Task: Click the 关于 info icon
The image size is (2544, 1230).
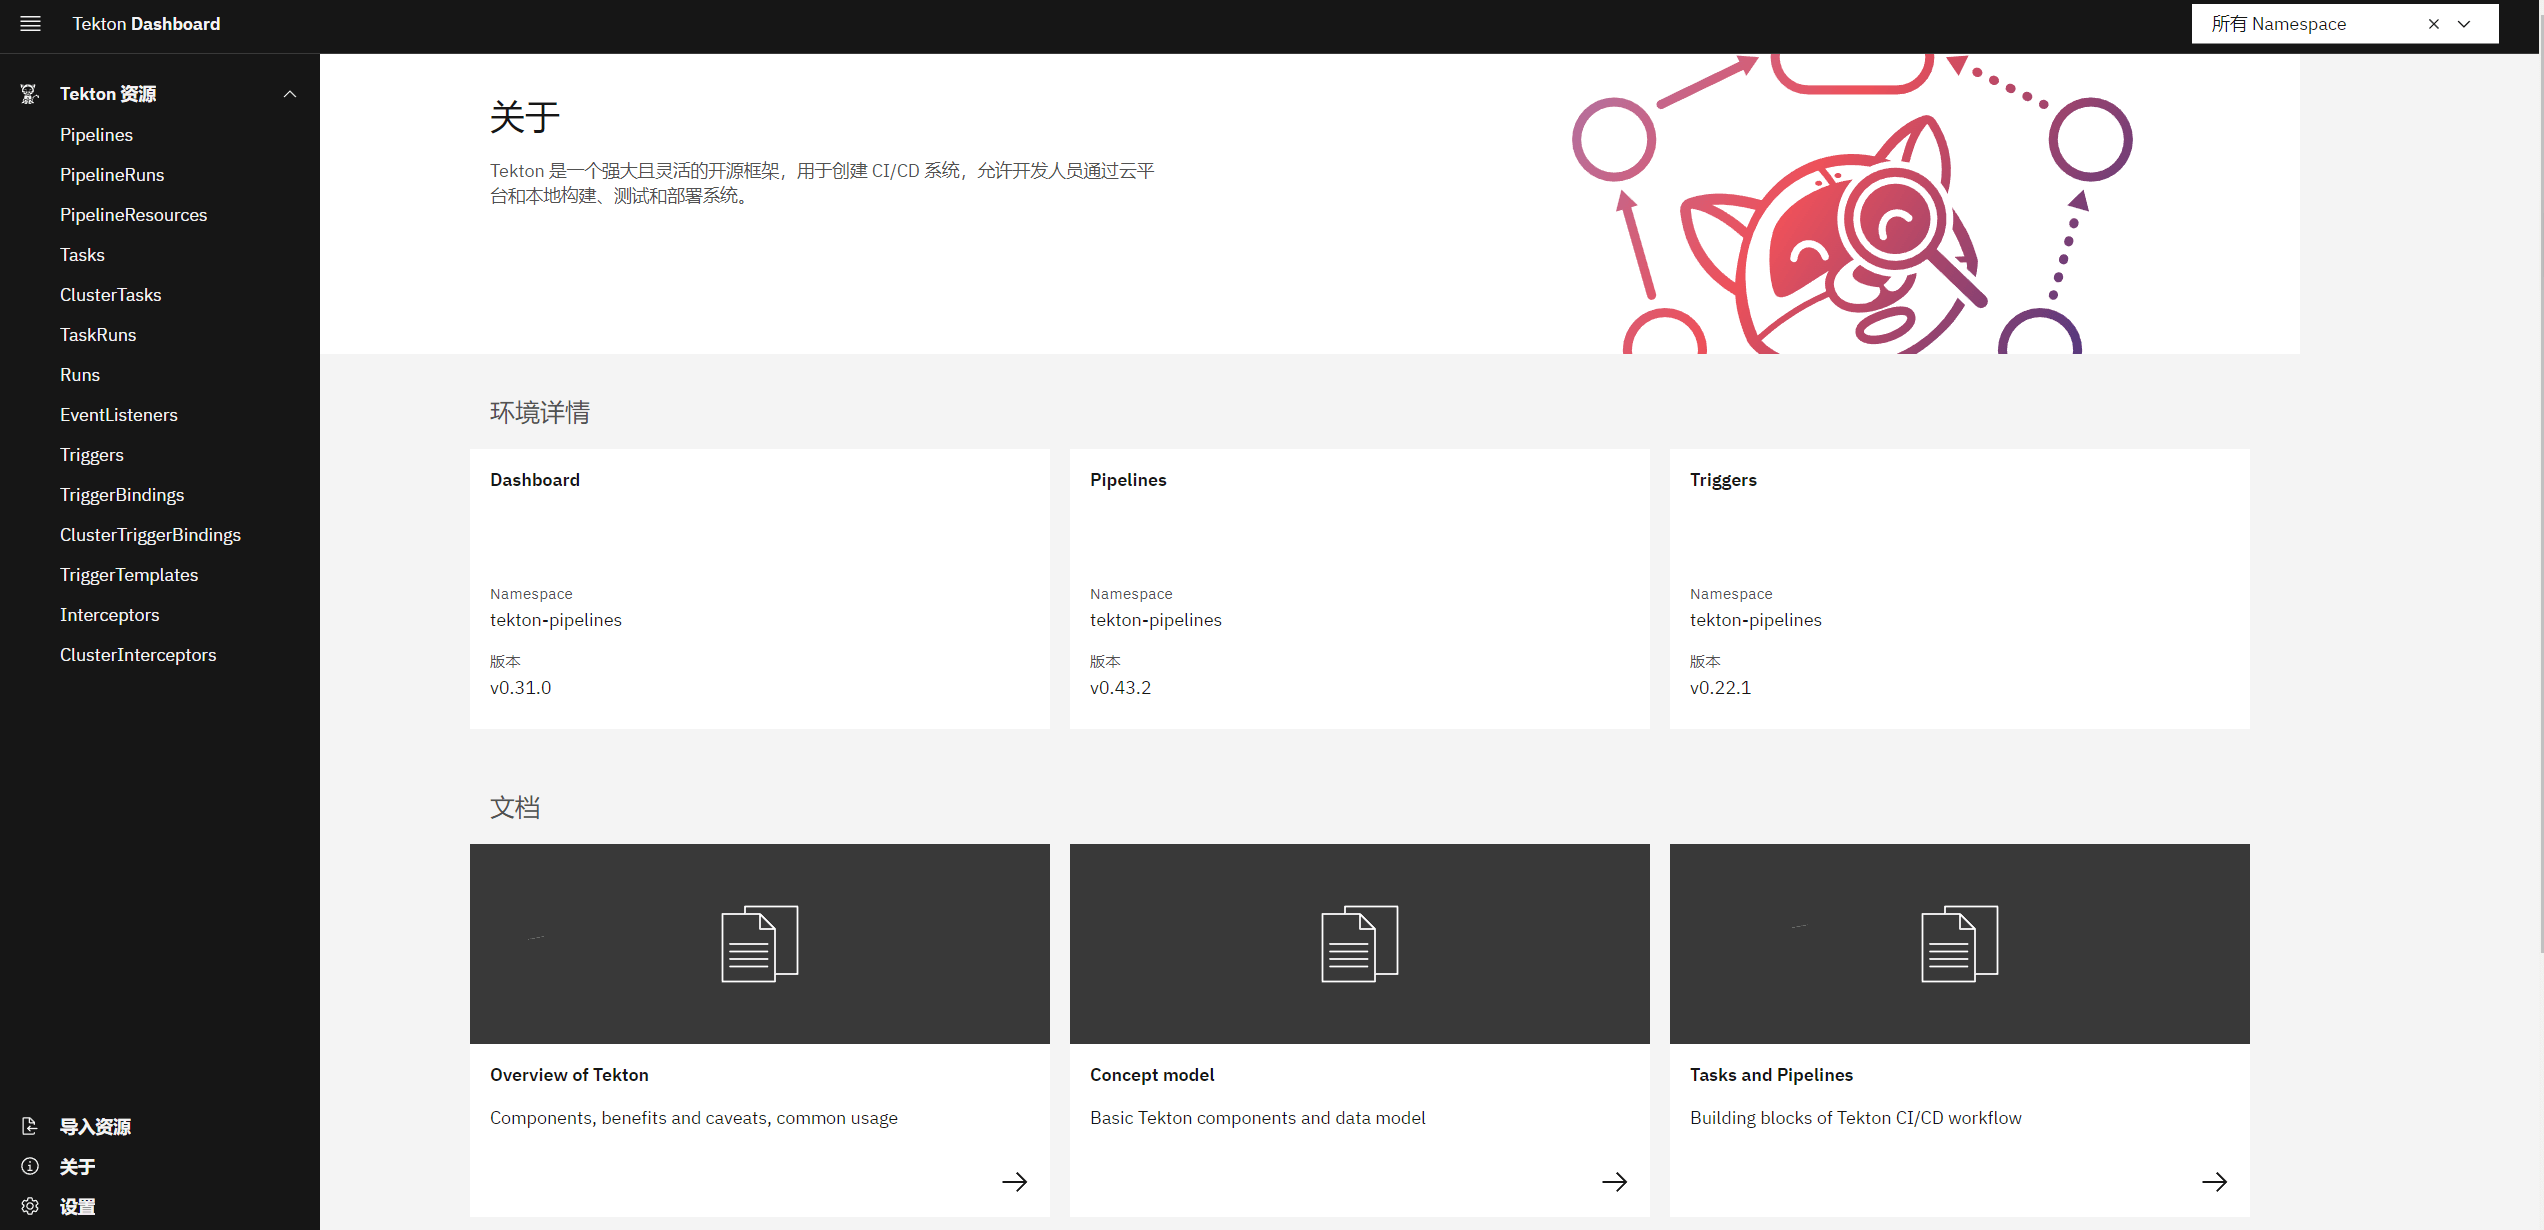Action: tap(29, 1166)
